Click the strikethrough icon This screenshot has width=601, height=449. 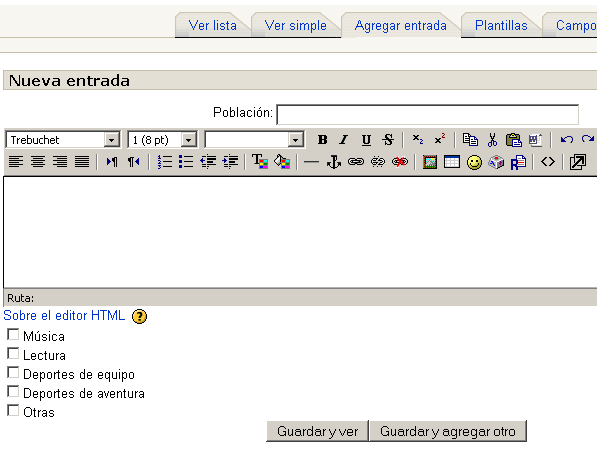point(388,140)
